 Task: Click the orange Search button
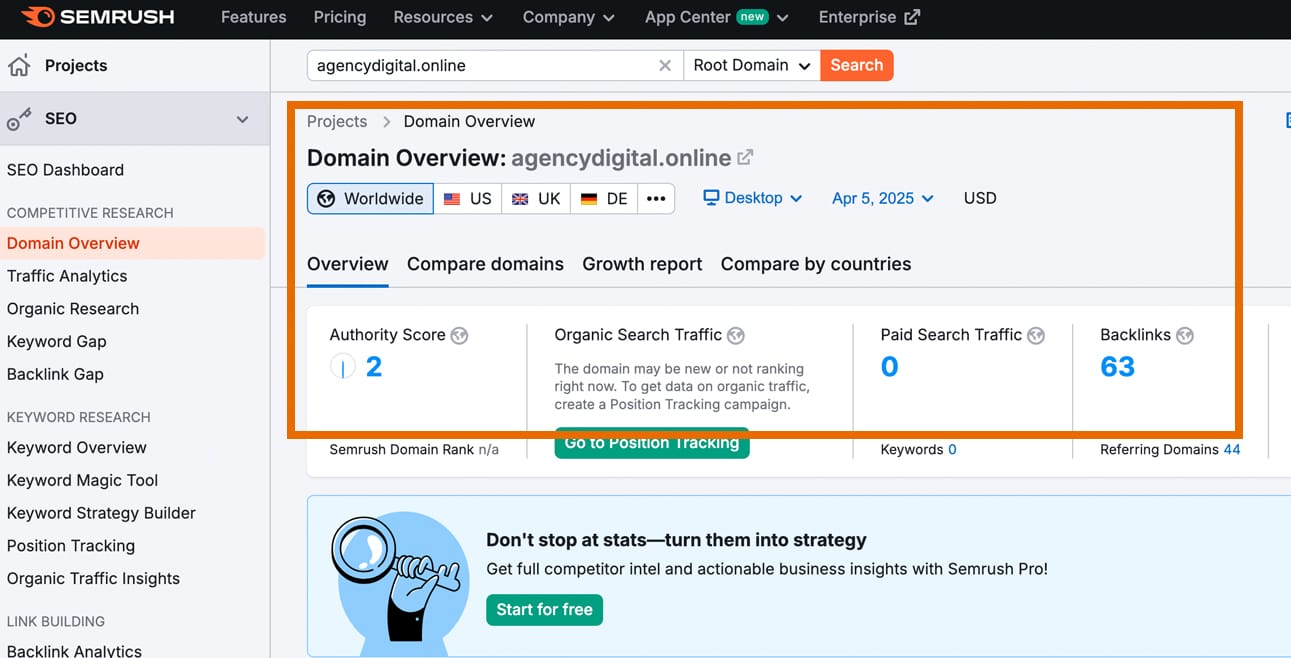click(x=857, y=66)
